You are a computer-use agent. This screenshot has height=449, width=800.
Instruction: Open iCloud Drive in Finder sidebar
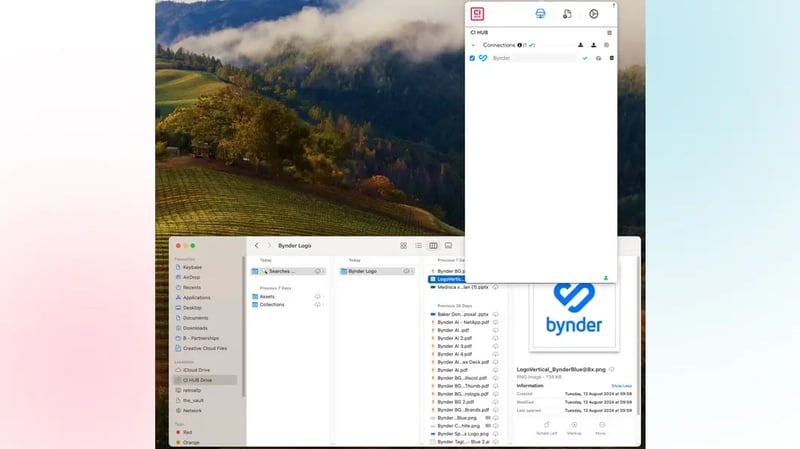point(196,370)
